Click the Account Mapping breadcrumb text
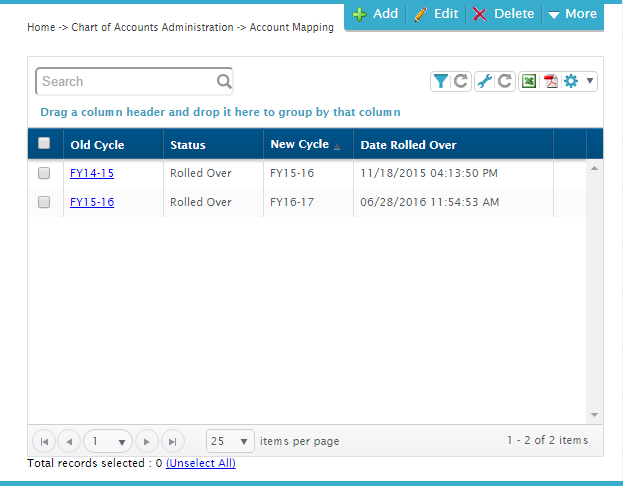The height and width of the screenshot is (486, 623). point(292,27)
